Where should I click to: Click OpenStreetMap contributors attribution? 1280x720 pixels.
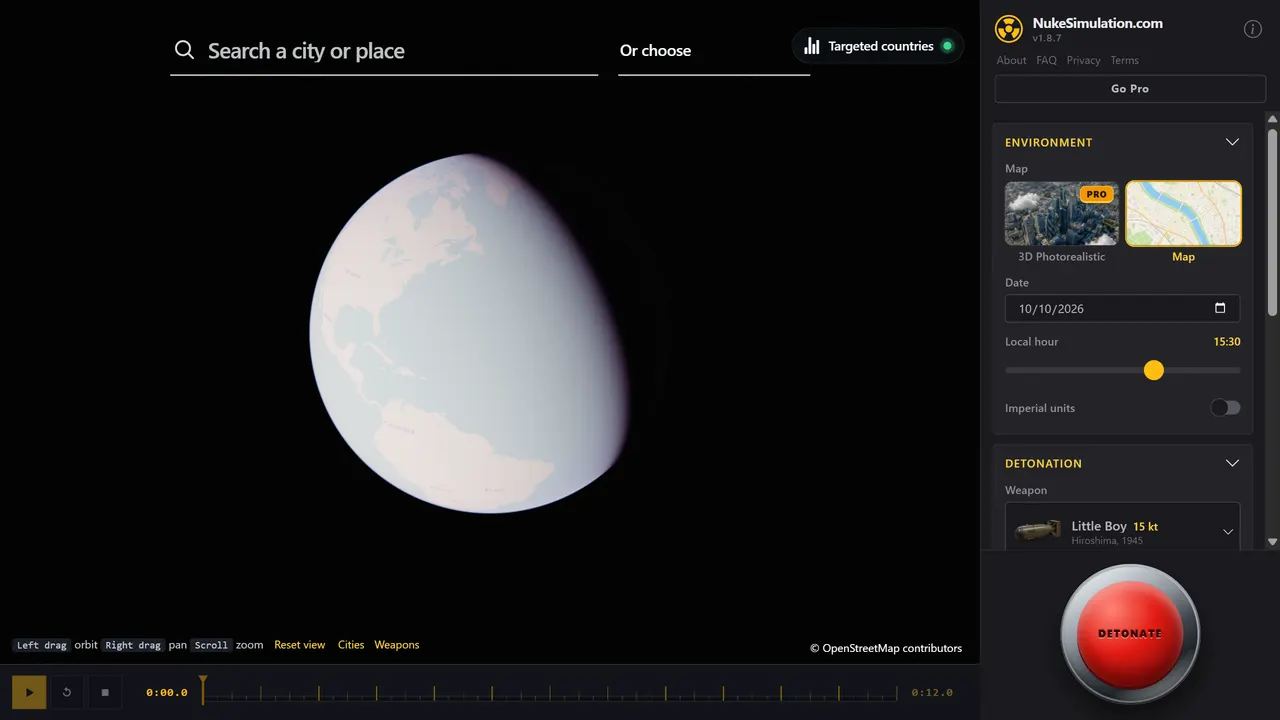pos(886,648)
